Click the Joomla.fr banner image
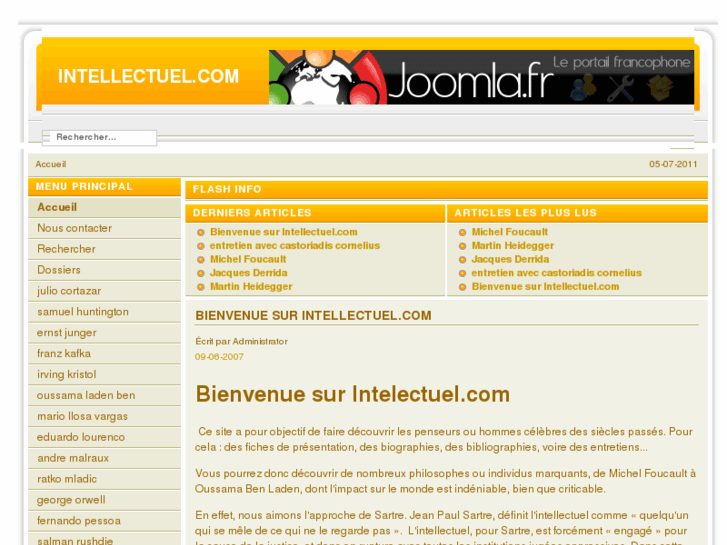Screen dimensions: 727x545 click(481, 77)
